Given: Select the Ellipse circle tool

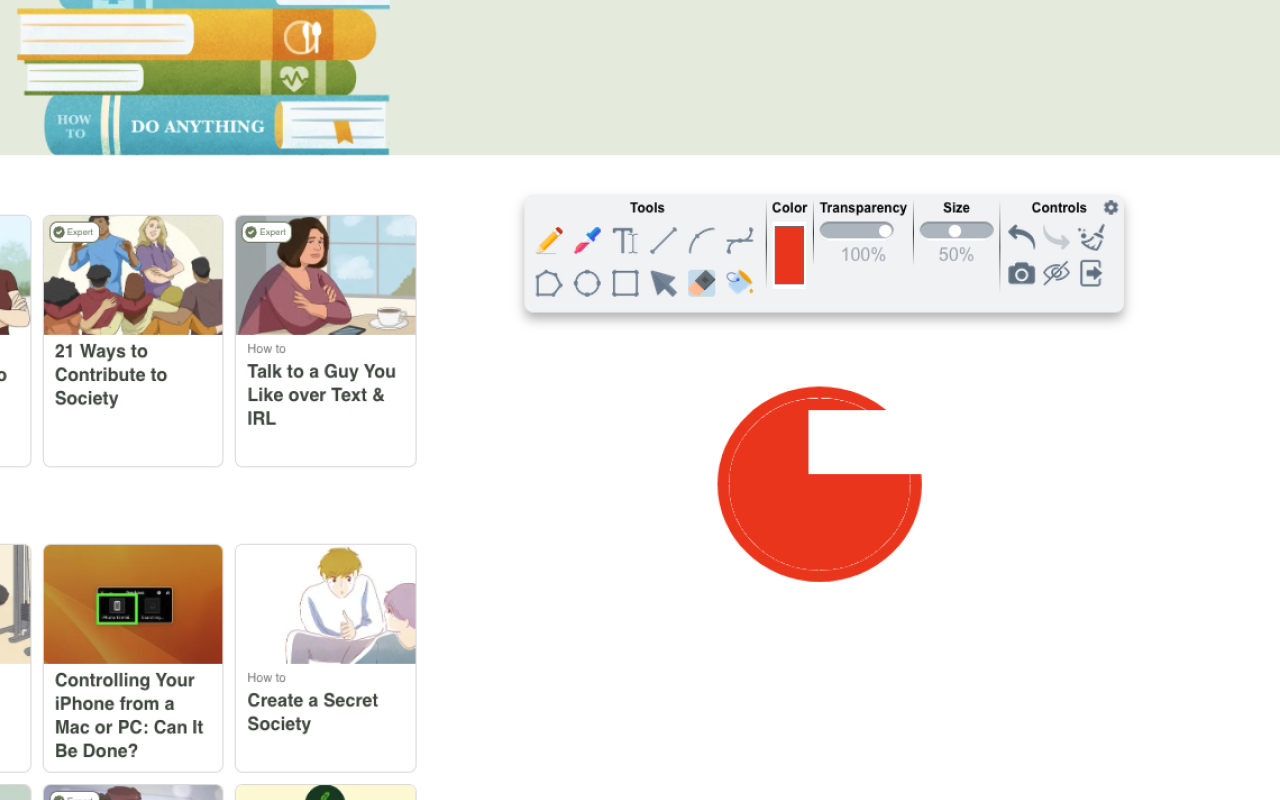Looking at the screenshot, I should (587, 283).
